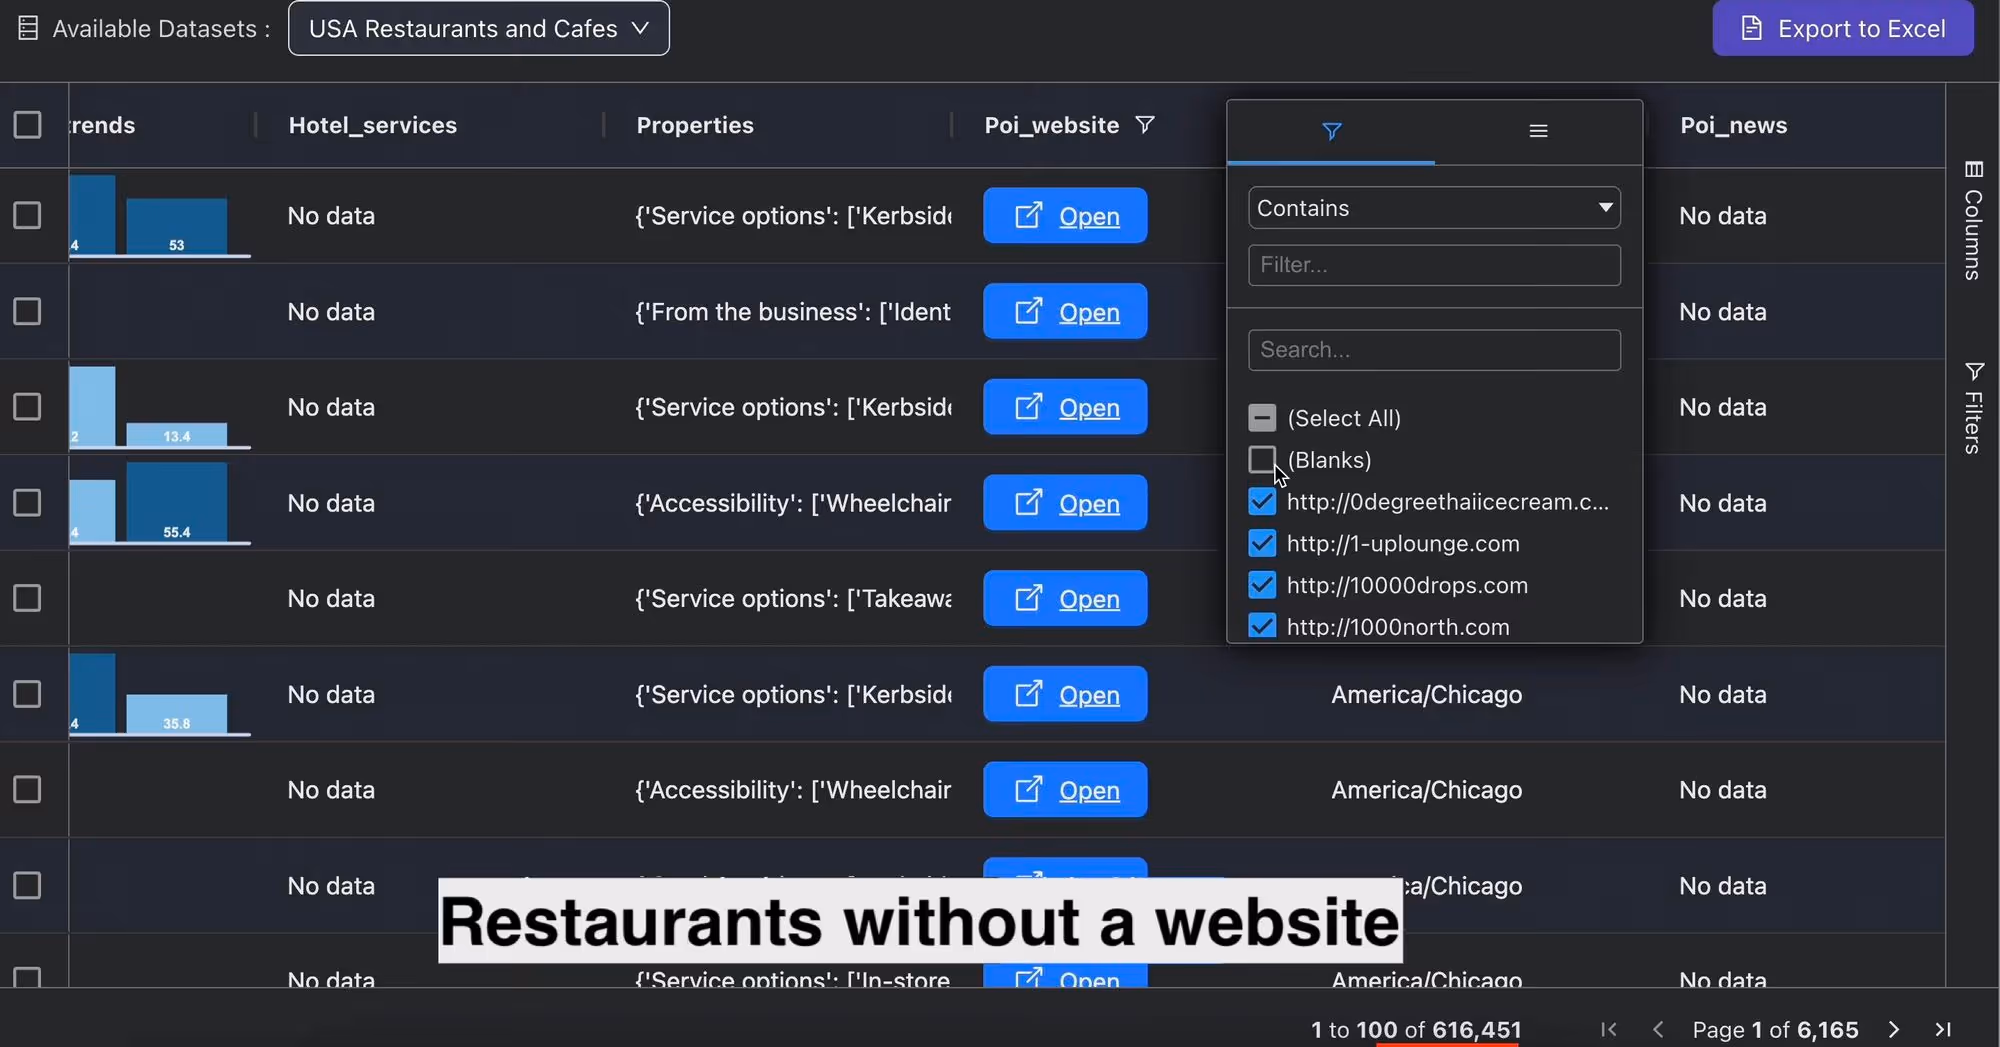Click the trends chart showing 55.4

[160, 503]
